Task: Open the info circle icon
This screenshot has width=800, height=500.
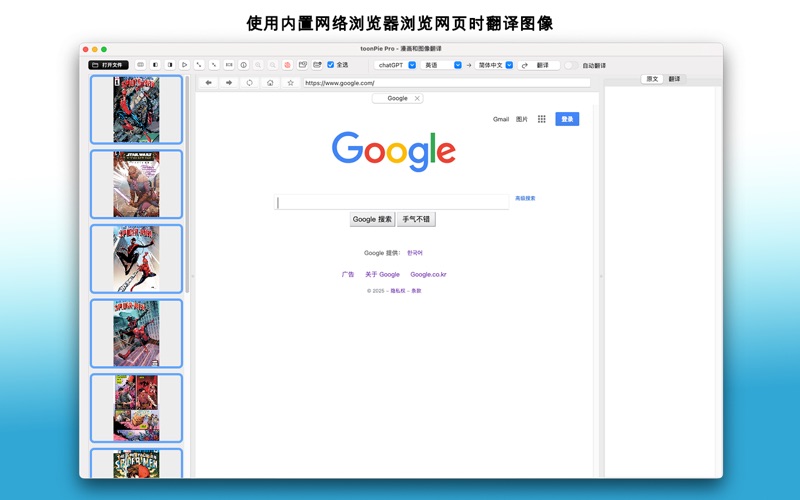Action: (244, 65)
